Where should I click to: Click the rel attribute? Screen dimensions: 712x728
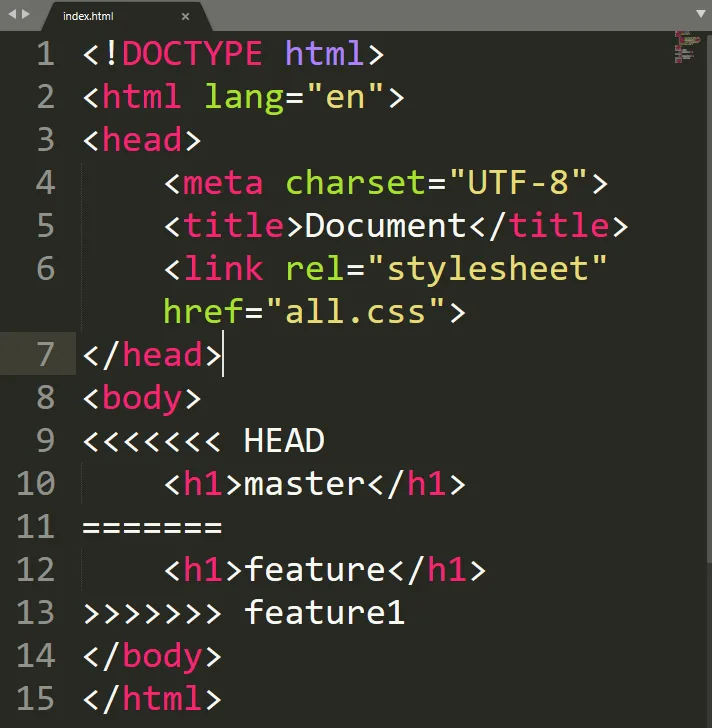[314, 268]
